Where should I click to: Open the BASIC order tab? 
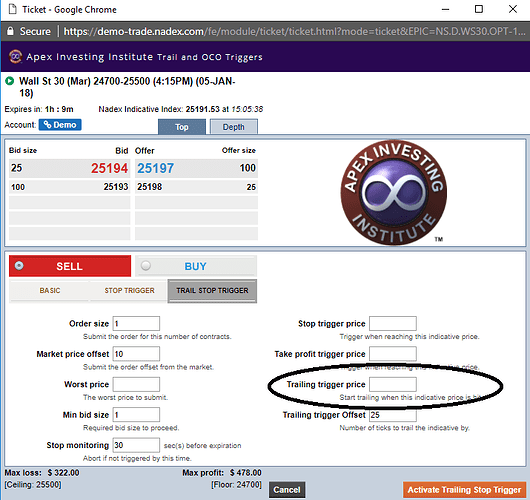(x=50, y=290)
